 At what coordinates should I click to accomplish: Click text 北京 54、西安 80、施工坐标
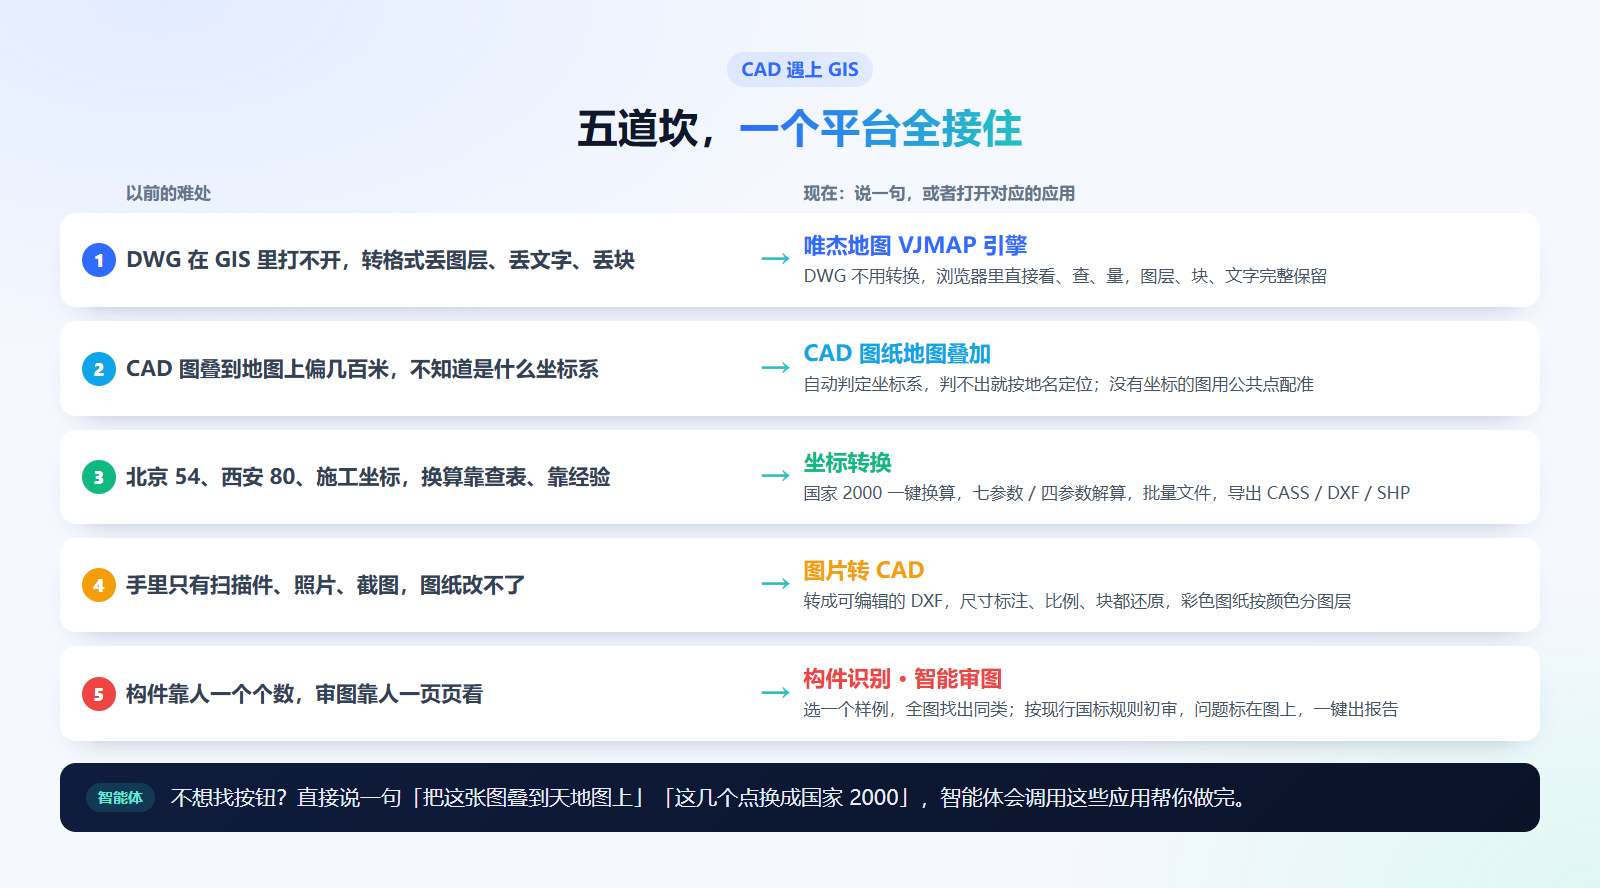click(x=263, y=477)
